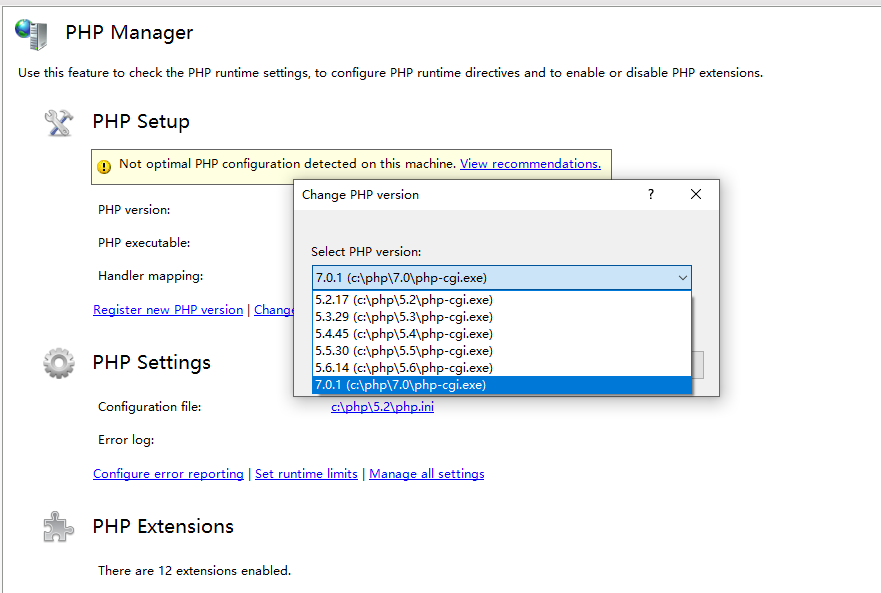Click the PHP Extensions heading
881x593 pixels.
pyautogui.click(x=163, y=527)
